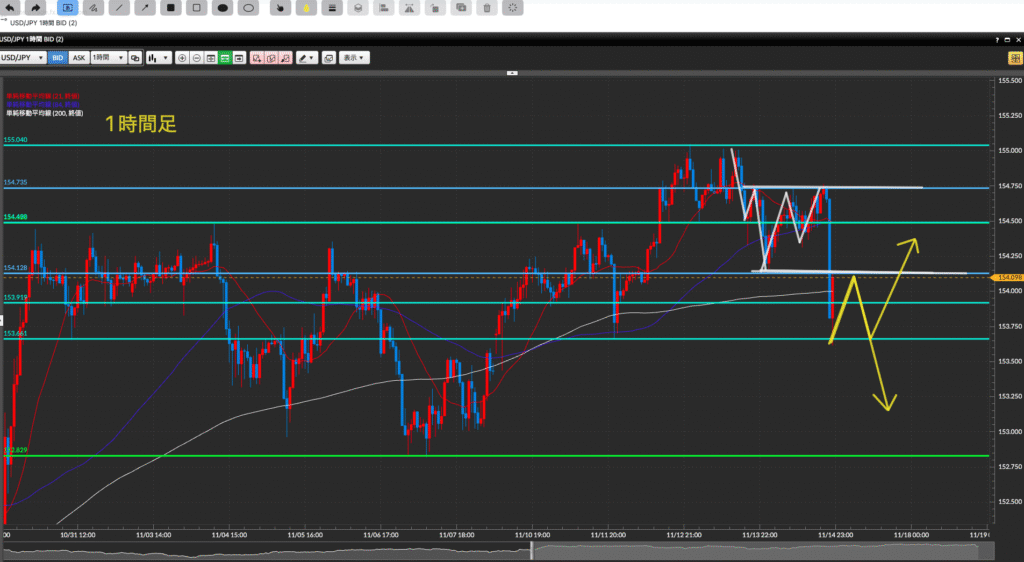Select the arrow drawing tool

(x=146, y=8)
